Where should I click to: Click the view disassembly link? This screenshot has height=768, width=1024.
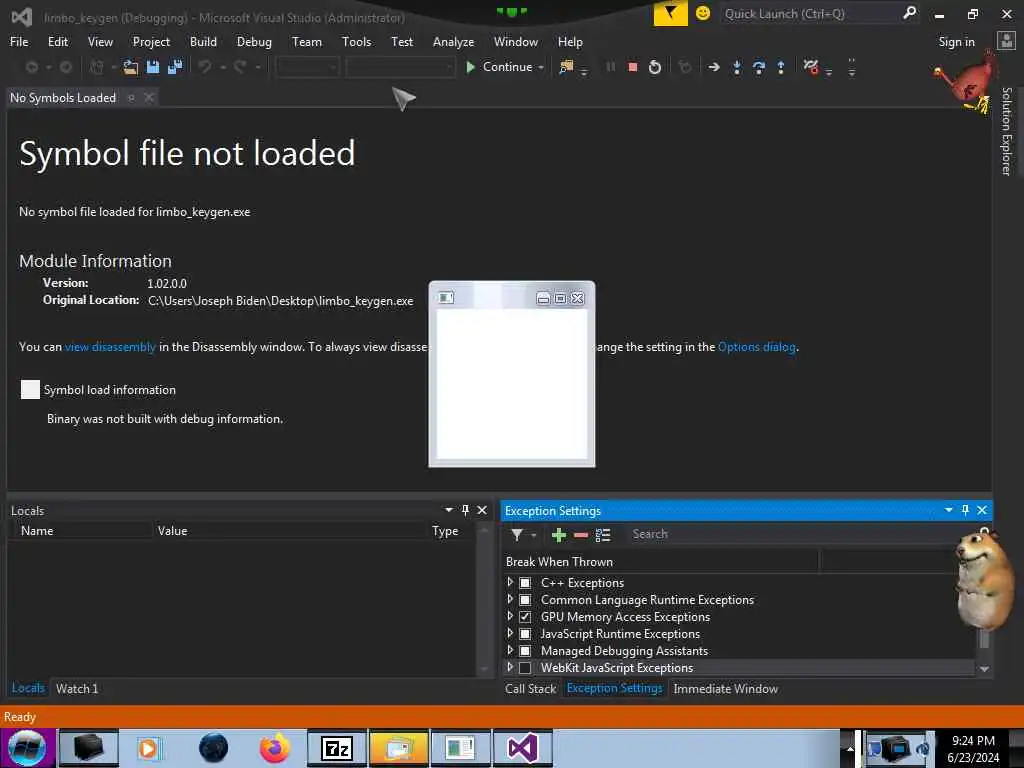tap(110, 347)
